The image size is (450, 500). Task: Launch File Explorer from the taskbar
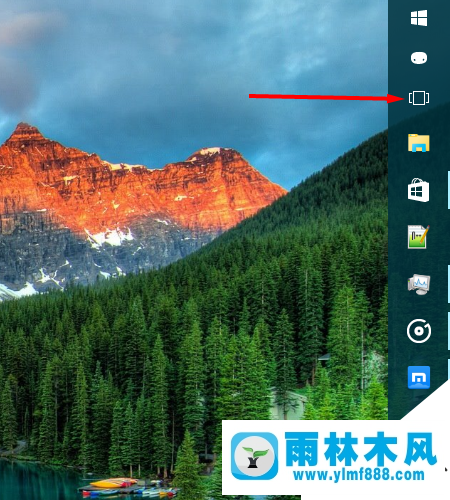(x=419, y=143)
